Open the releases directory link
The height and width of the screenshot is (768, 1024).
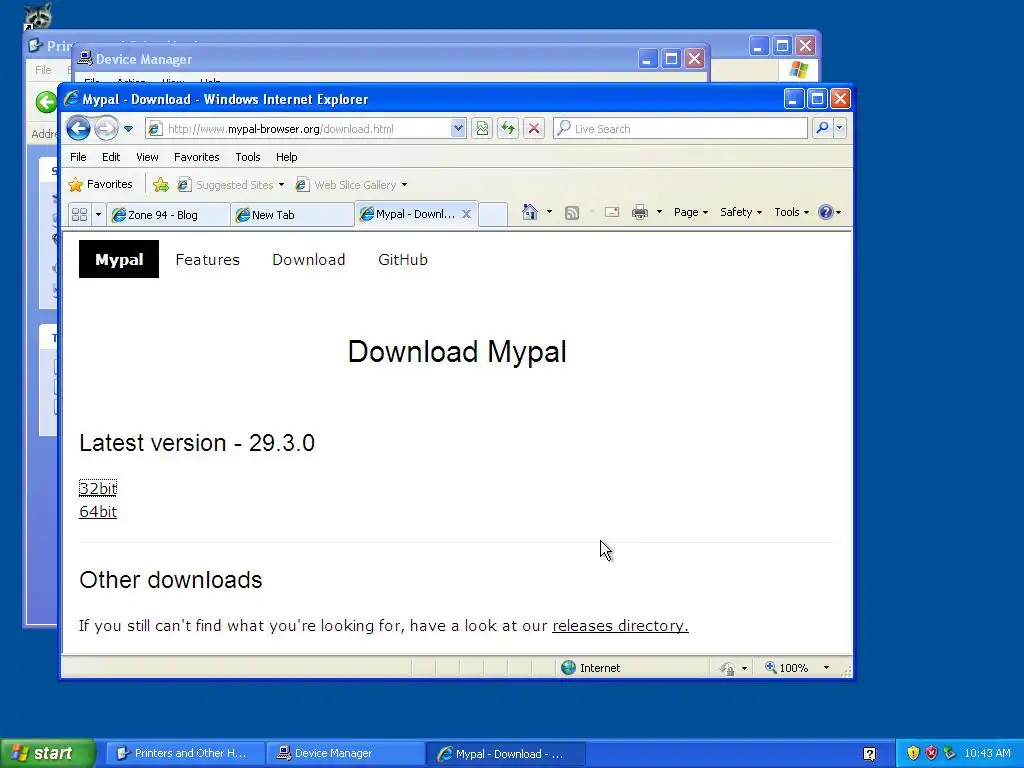(x=620, y=626)
